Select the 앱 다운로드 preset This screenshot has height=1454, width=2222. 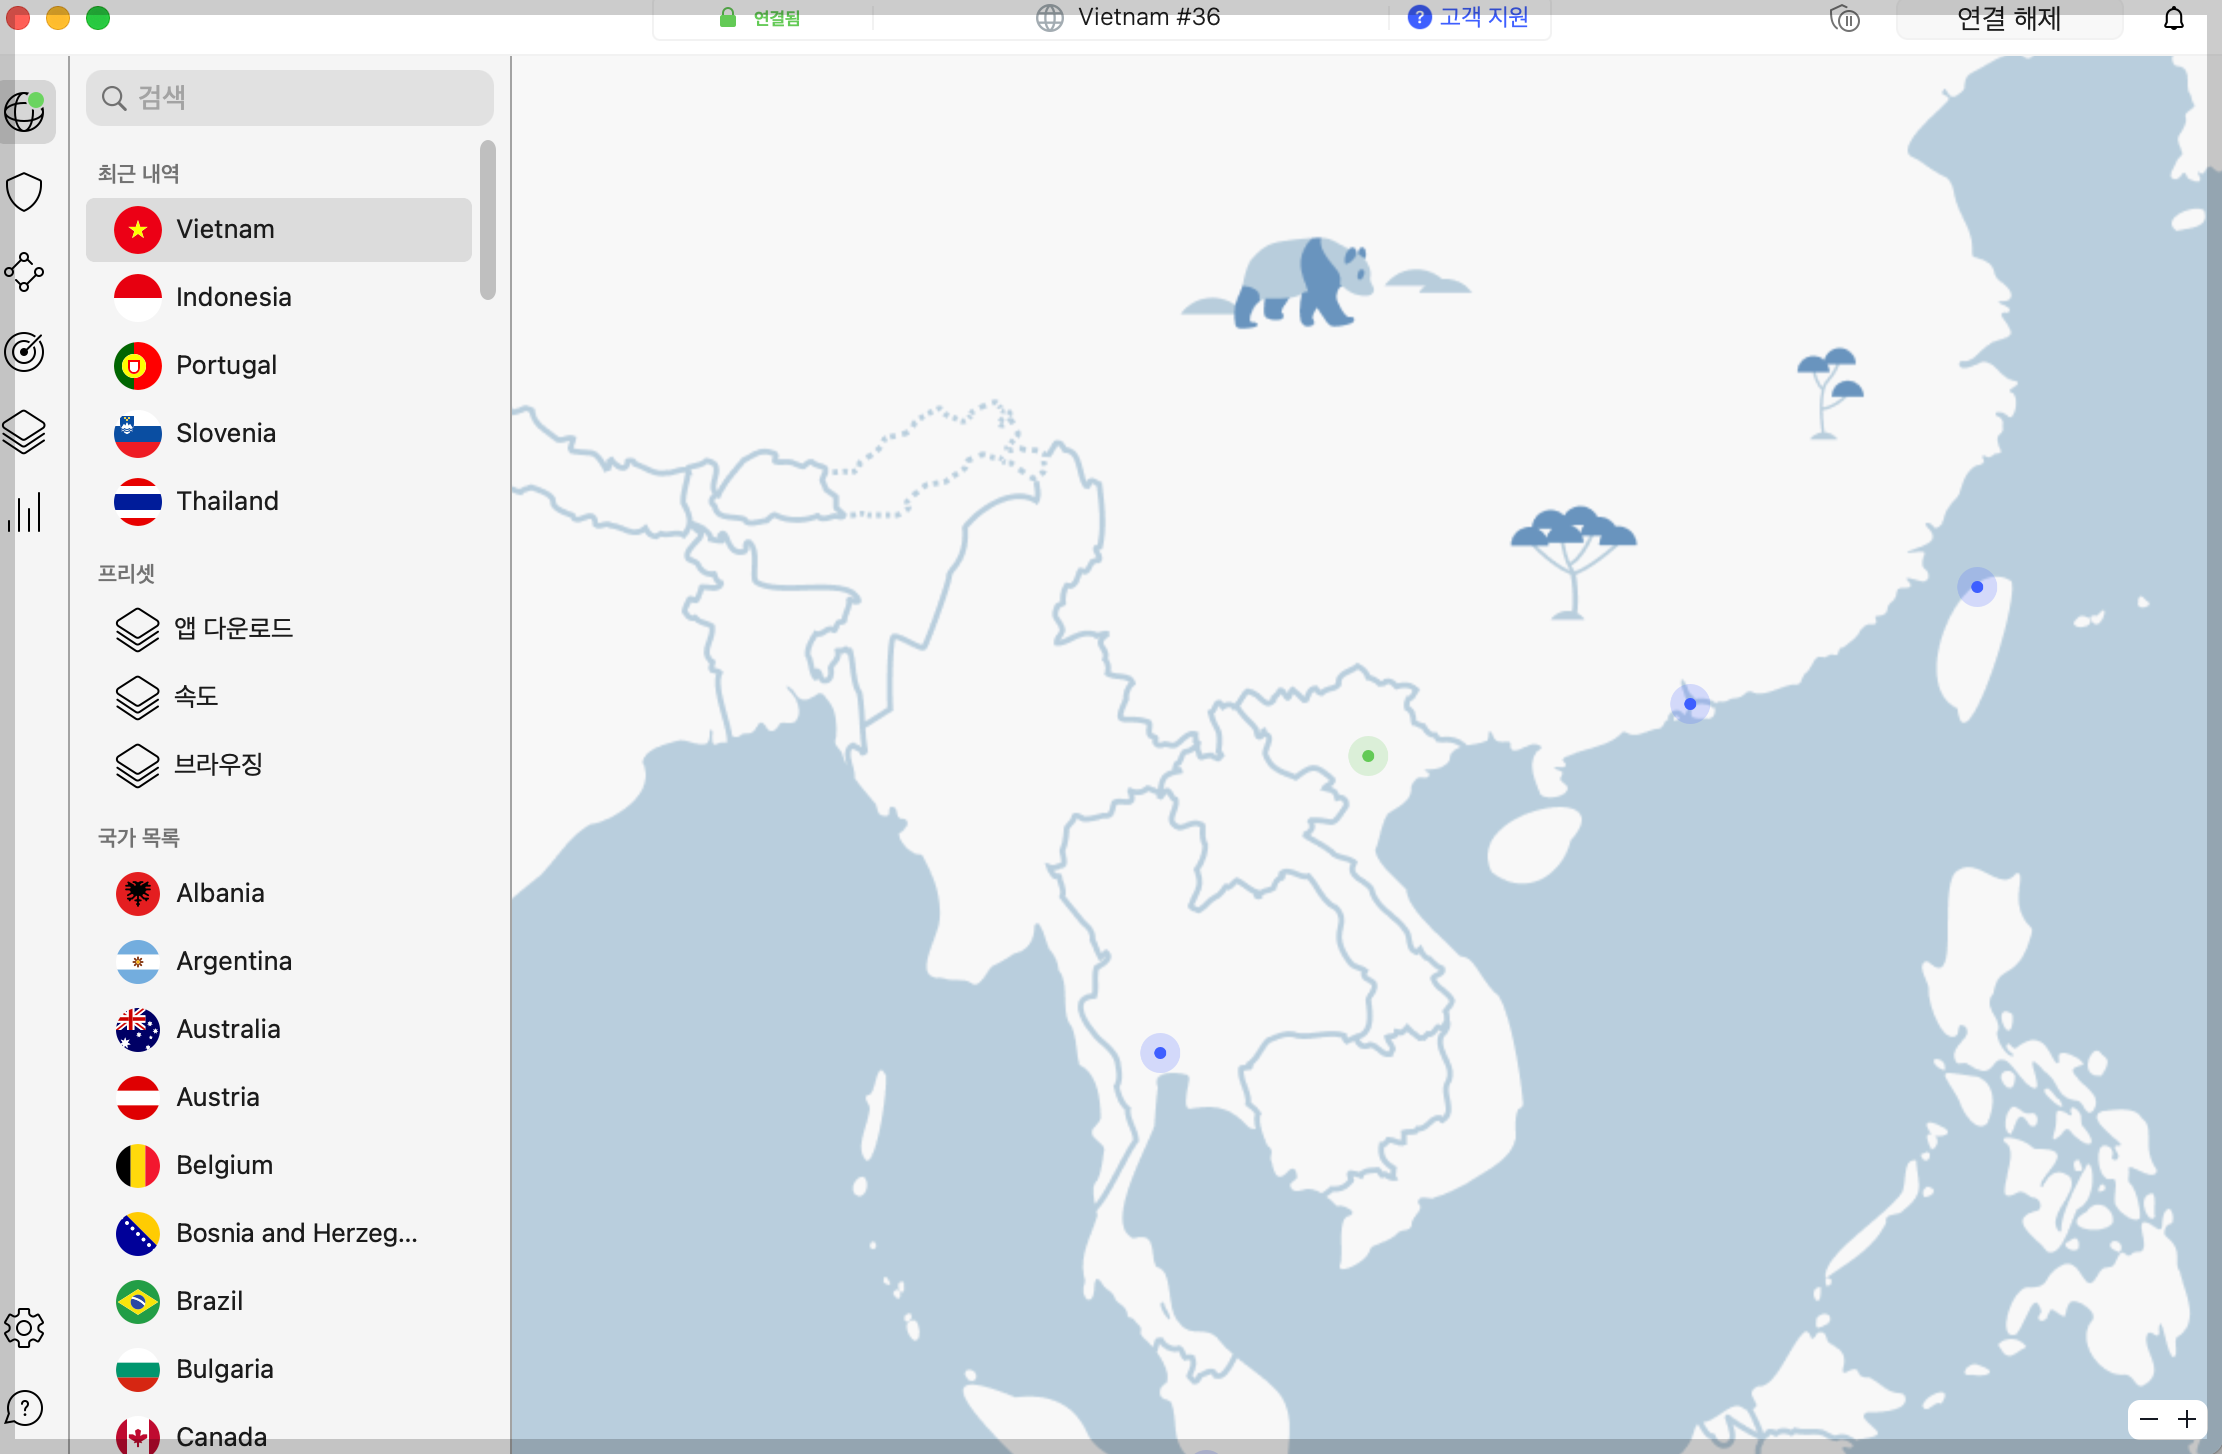[x=233, y=628]
